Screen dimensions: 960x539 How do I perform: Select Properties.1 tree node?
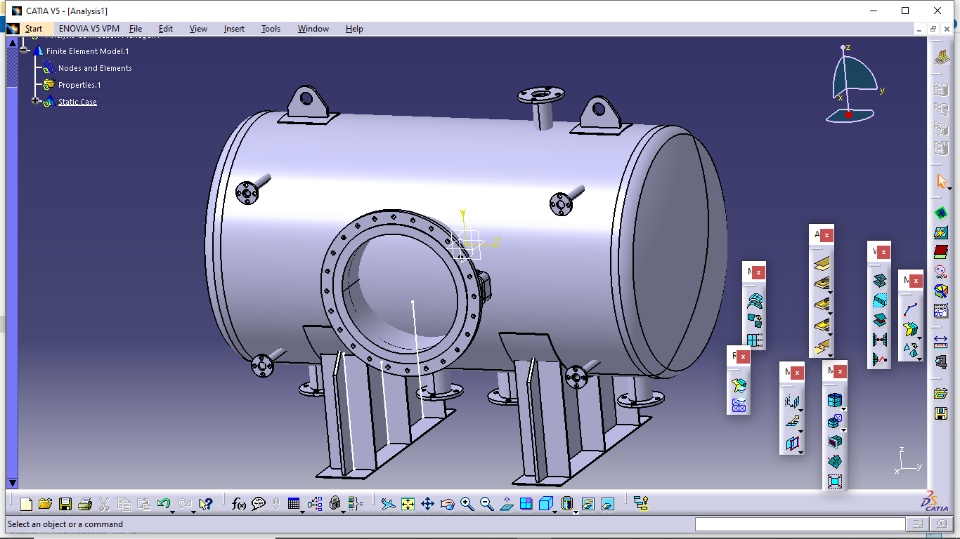[x=80, y=85]
